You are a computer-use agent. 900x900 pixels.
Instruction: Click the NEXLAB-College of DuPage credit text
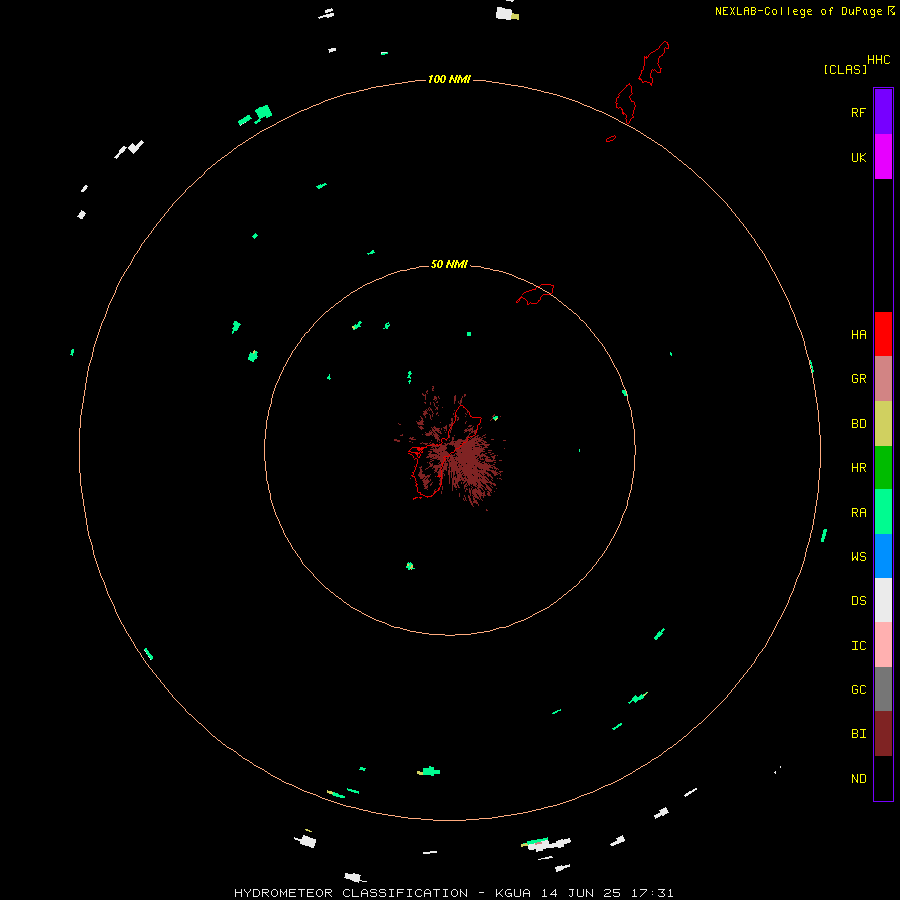click(x=804, y=11)
